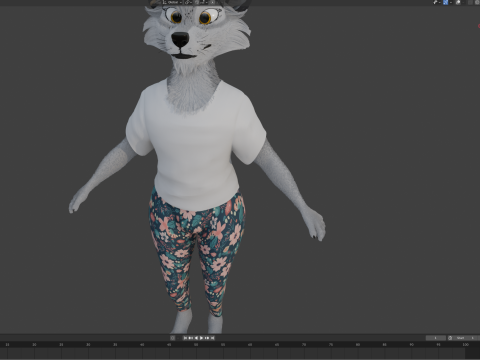This screenshot has width=480, height=360.
Task: Jump to the first frame of playback
Action: click(185, 338)
